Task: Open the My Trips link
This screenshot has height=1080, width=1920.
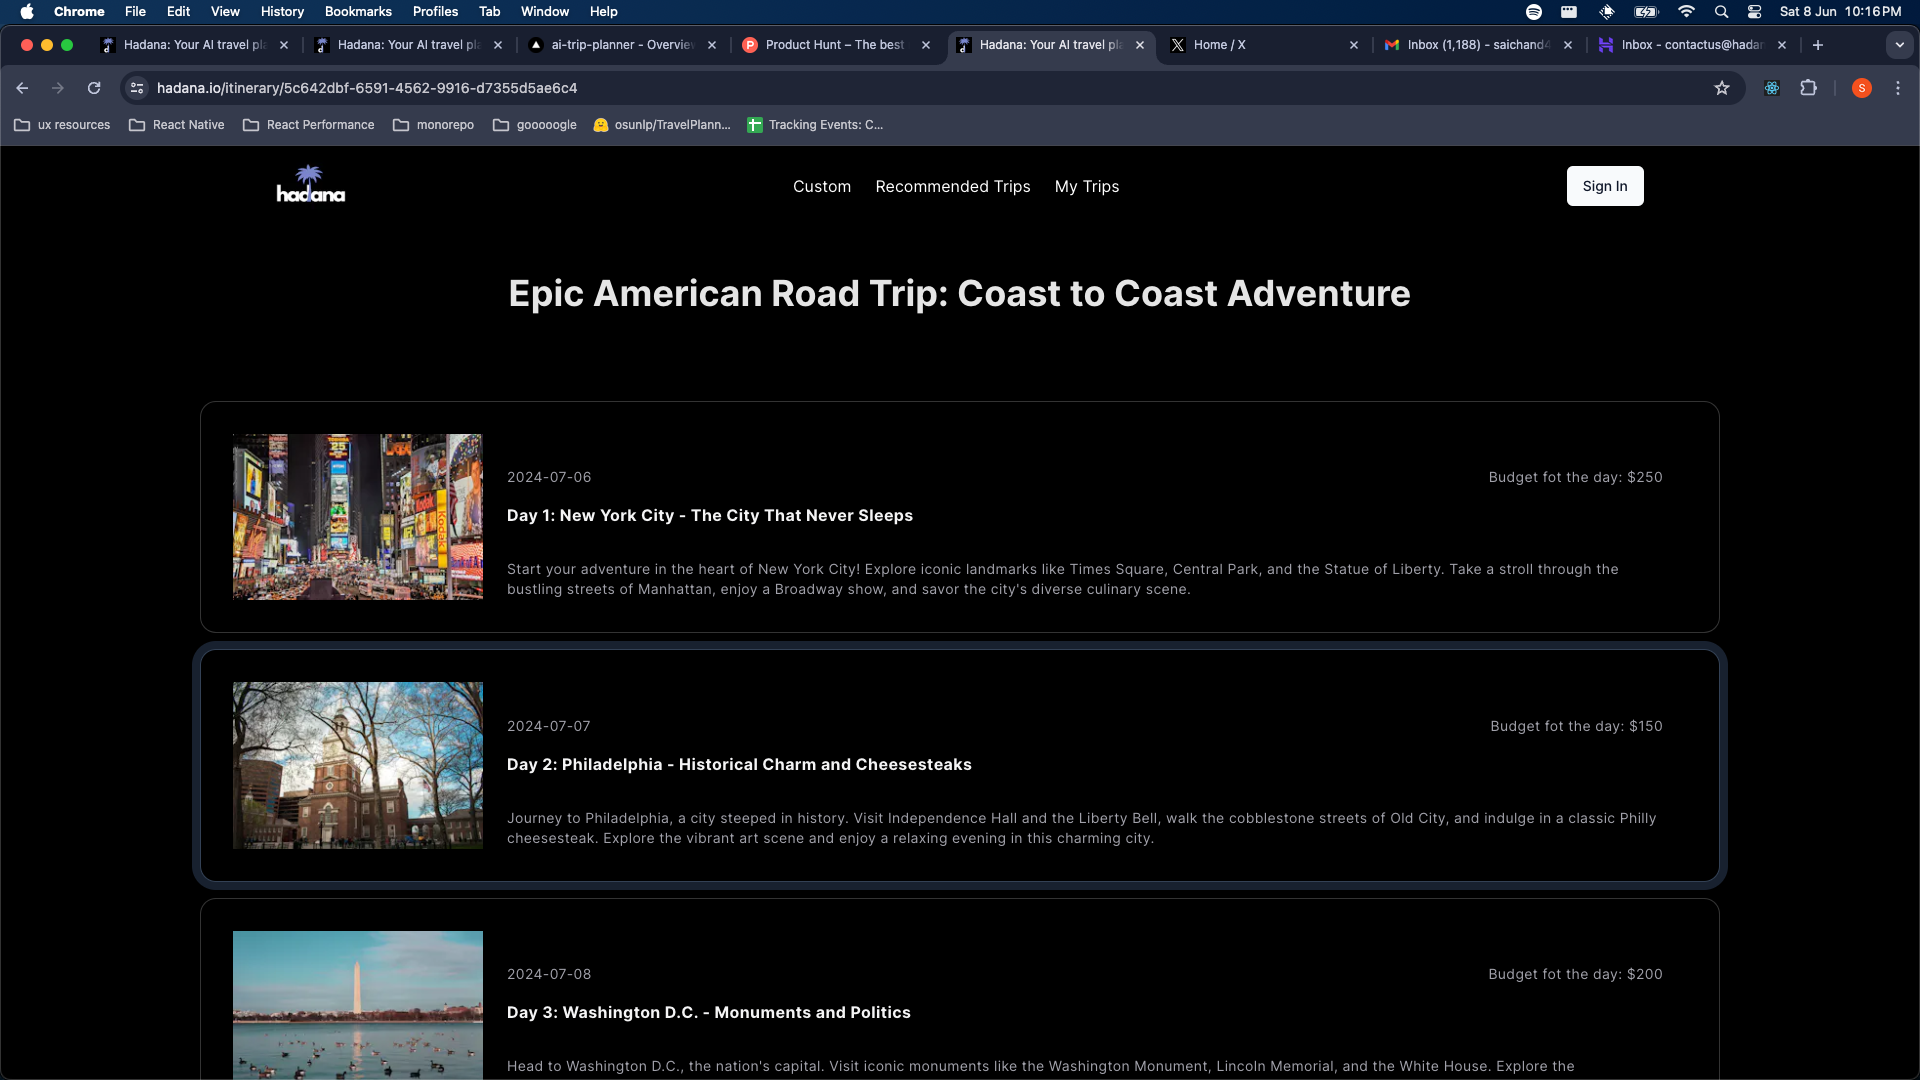Action: click(x=1086, y=187)
